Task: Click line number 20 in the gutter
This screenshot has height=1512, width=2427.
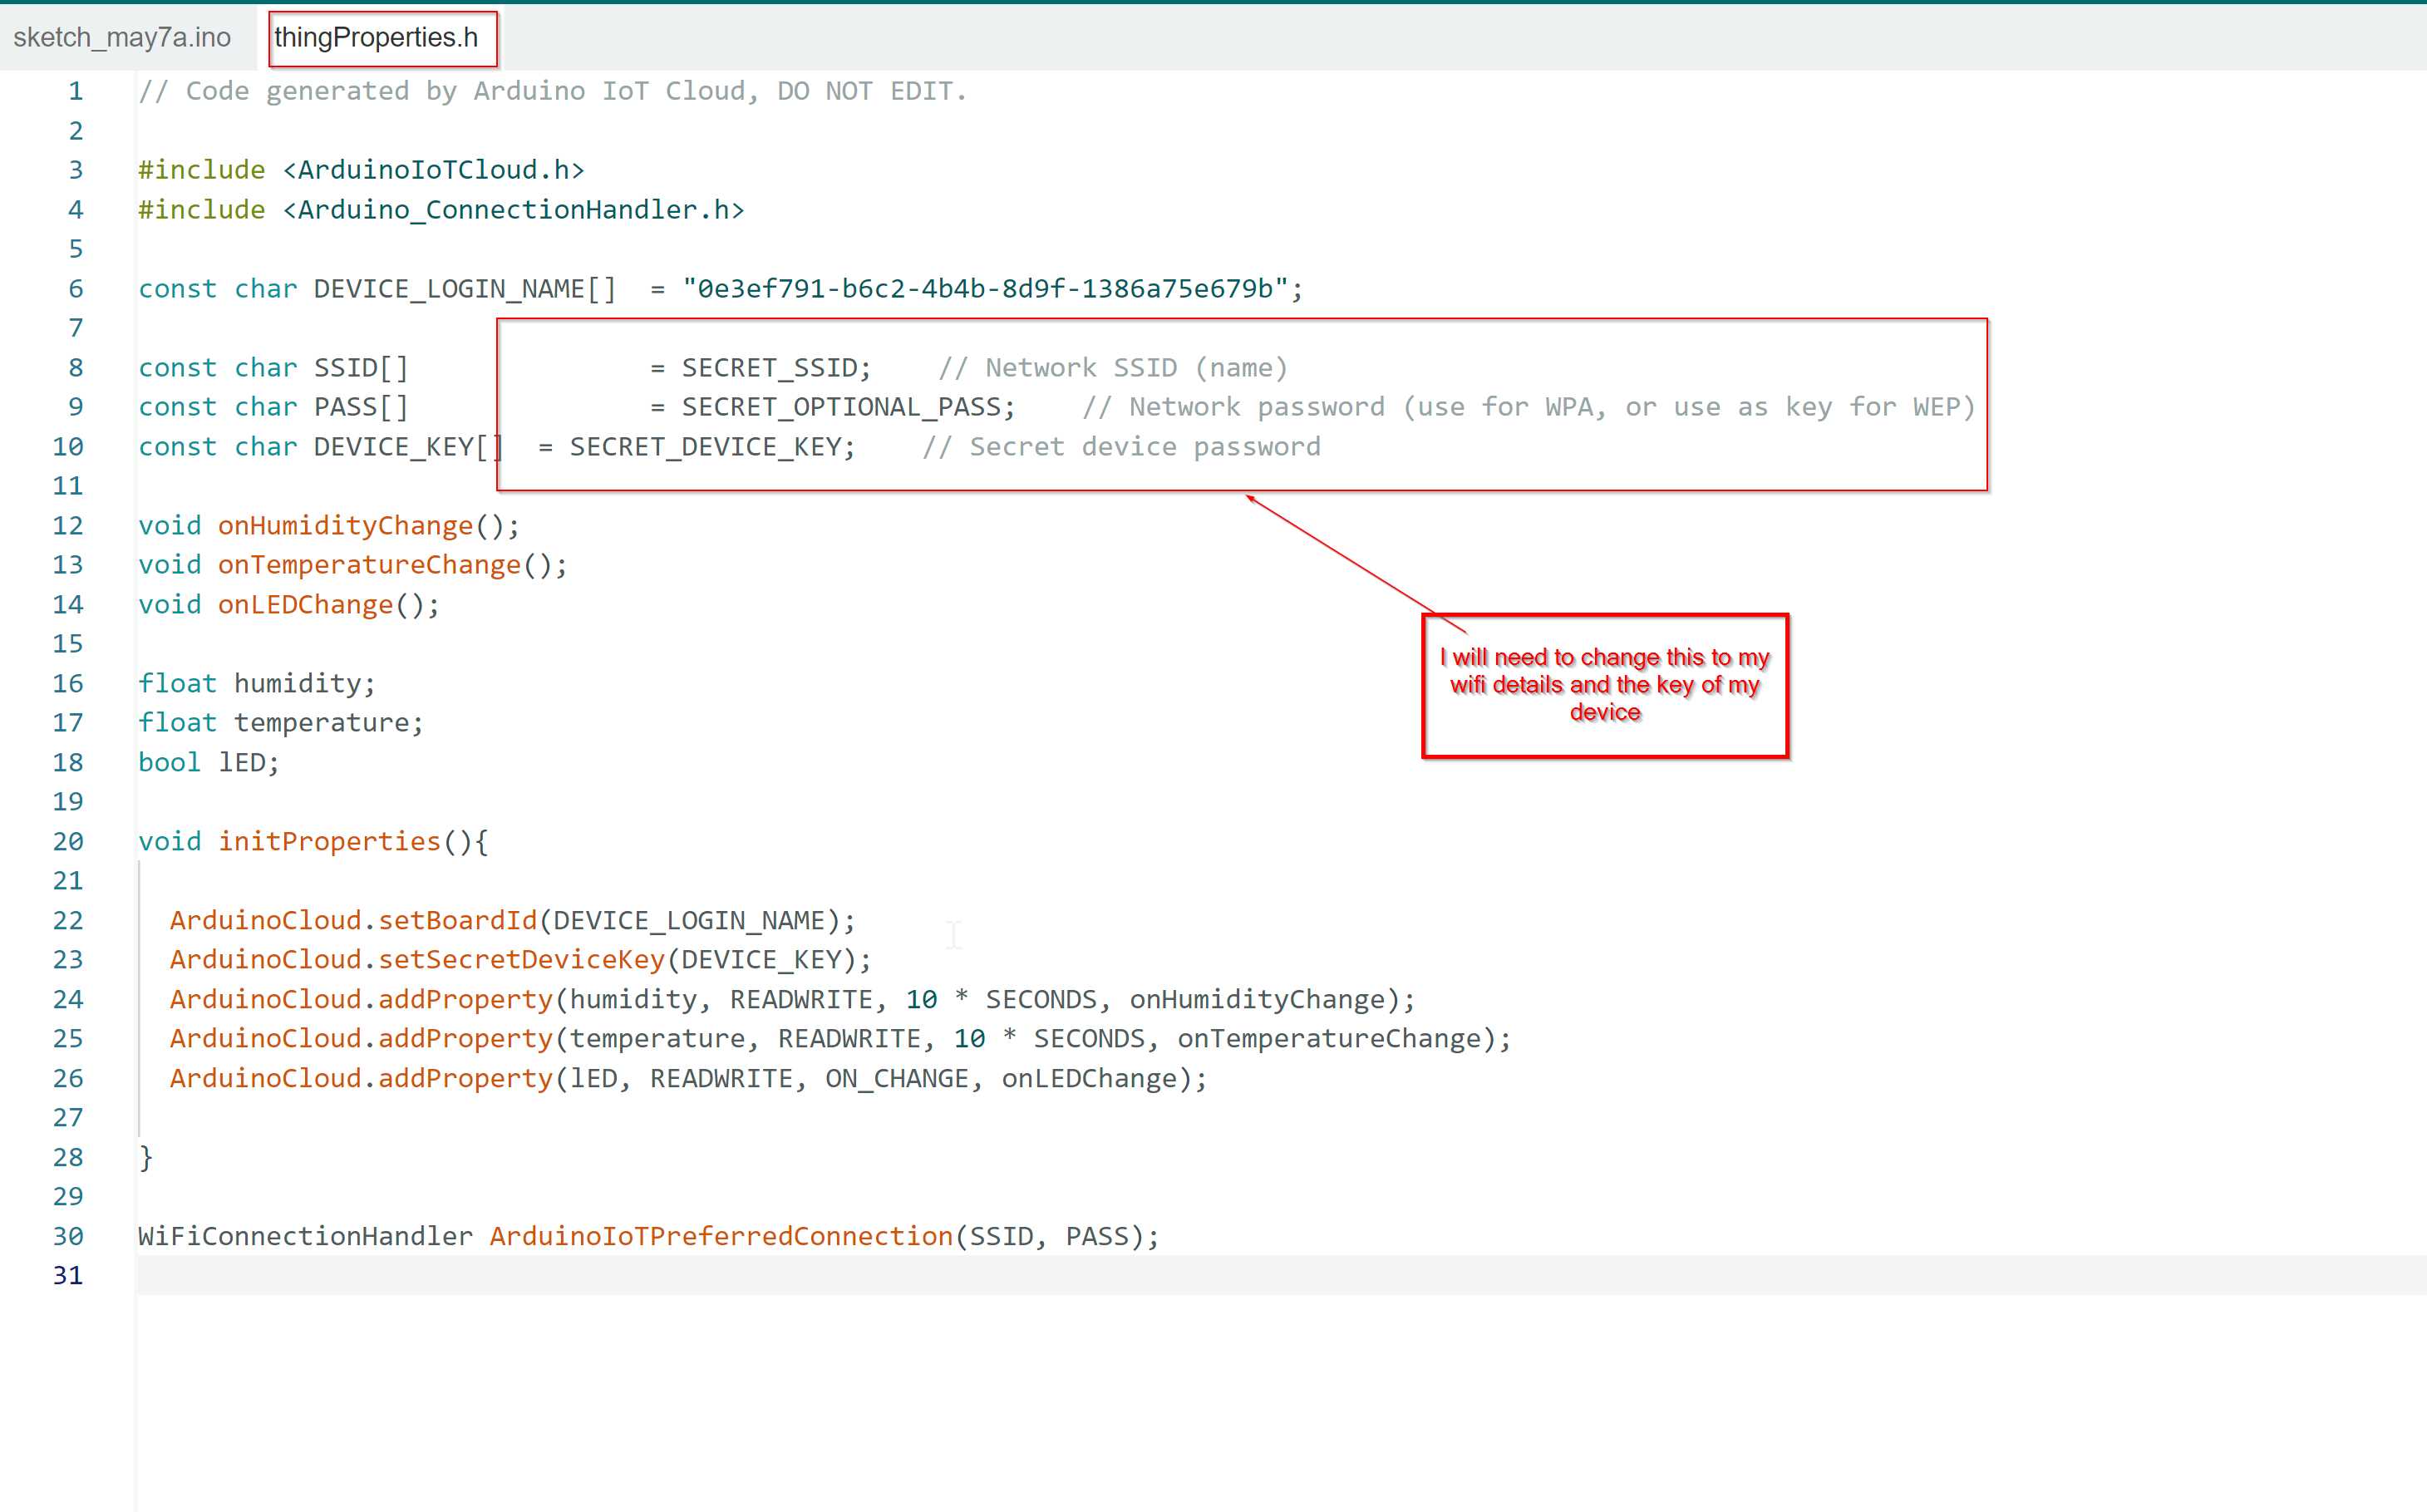Action: (x=68, y=841)
